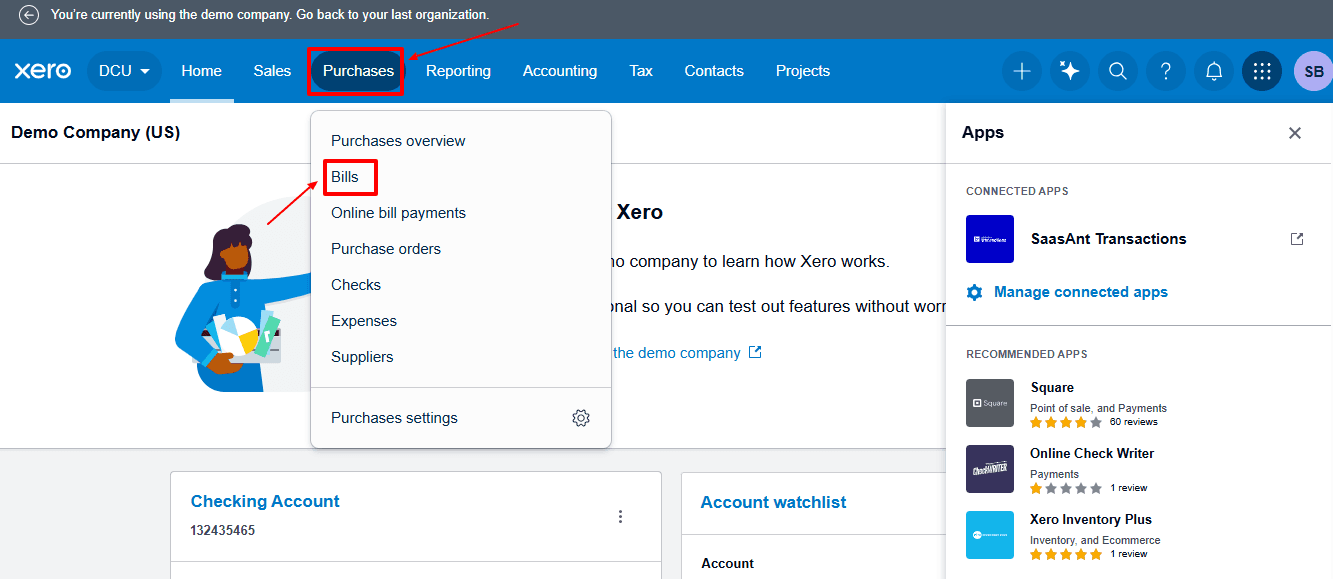Screen dimensions: 1333x579
Task: Click the SB user avatar
Action: pyautogui.click(x=1313, y=71)
